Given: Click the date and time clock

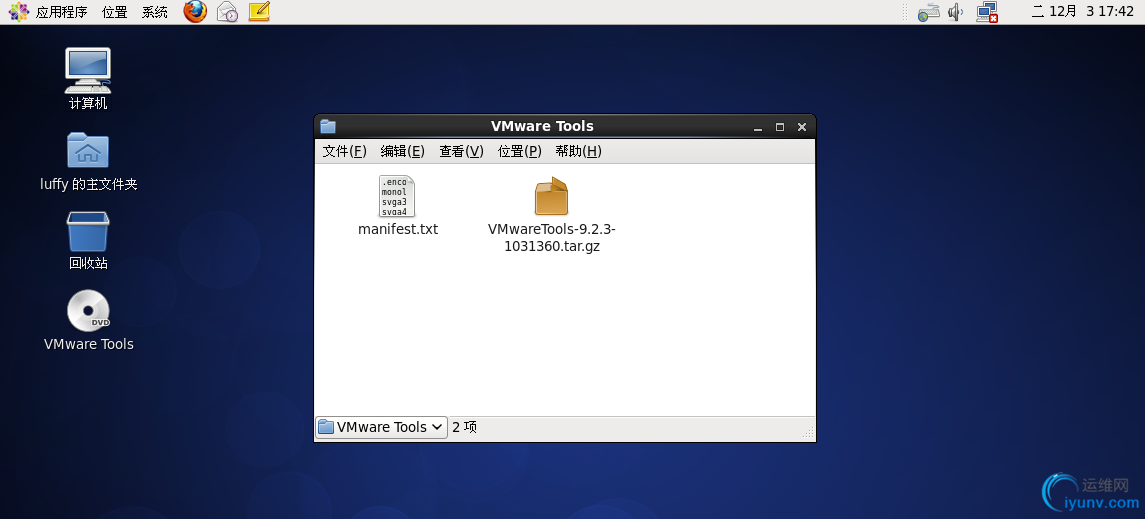Looking at the screenshot, I should pyautogui.click(x=1082, y=12).
